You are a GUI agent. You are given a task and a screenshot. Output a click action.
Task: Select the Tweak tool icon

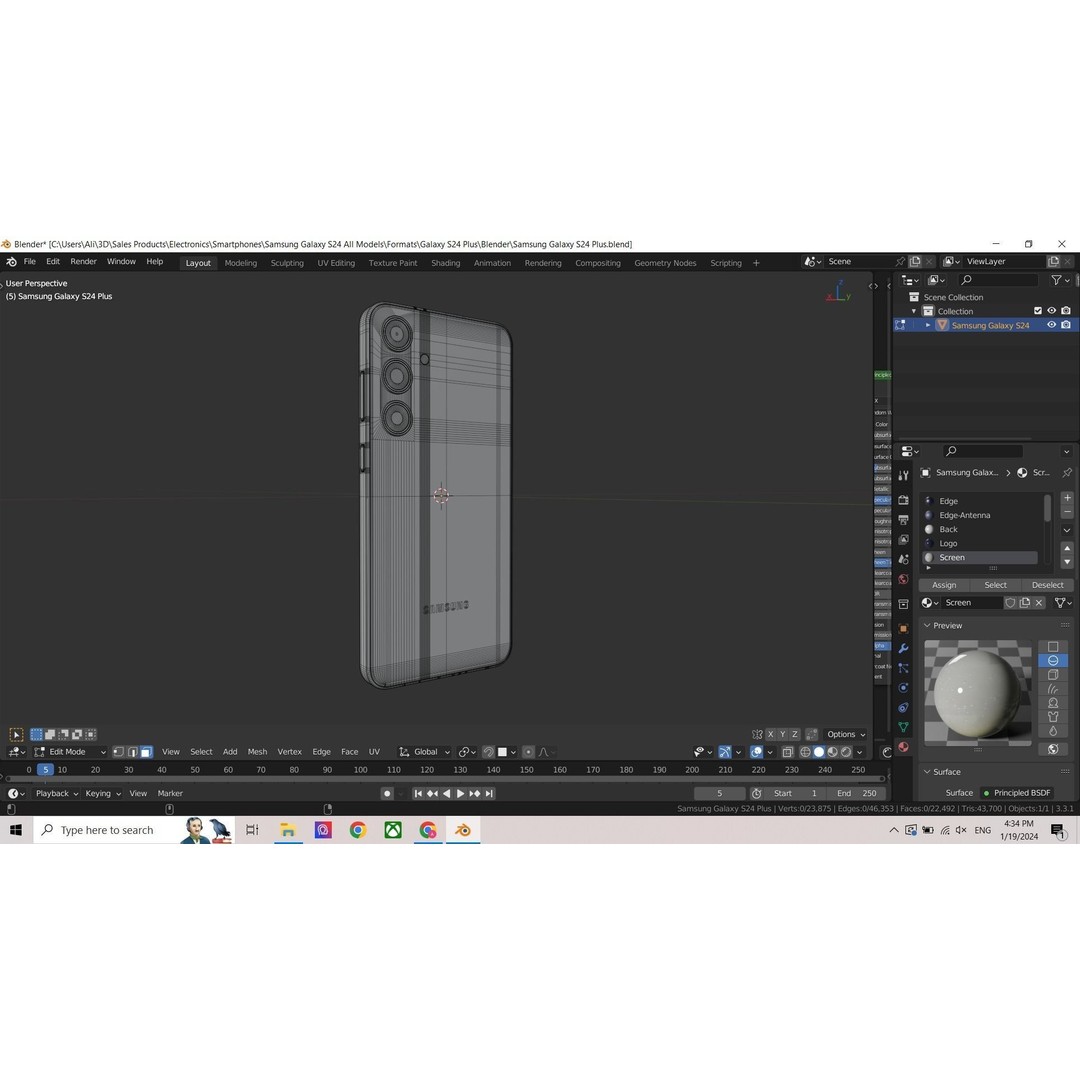(17, 734)
